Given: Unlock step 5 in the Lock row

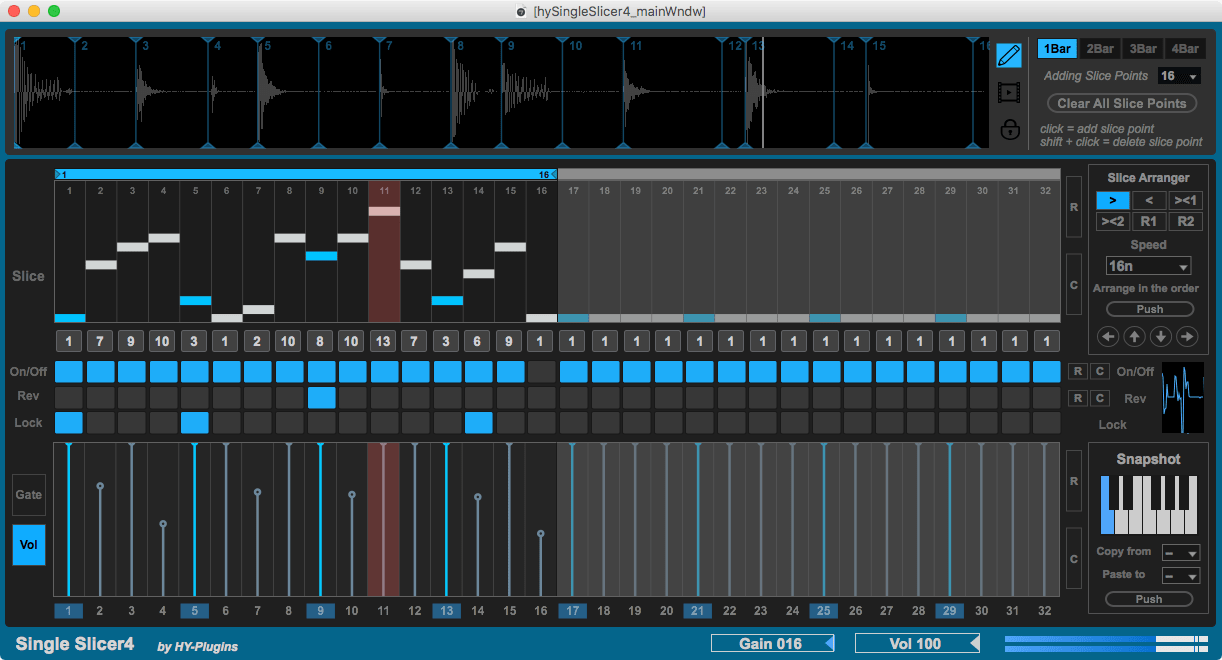Looking at the screenshot, I should click(195, 422).
